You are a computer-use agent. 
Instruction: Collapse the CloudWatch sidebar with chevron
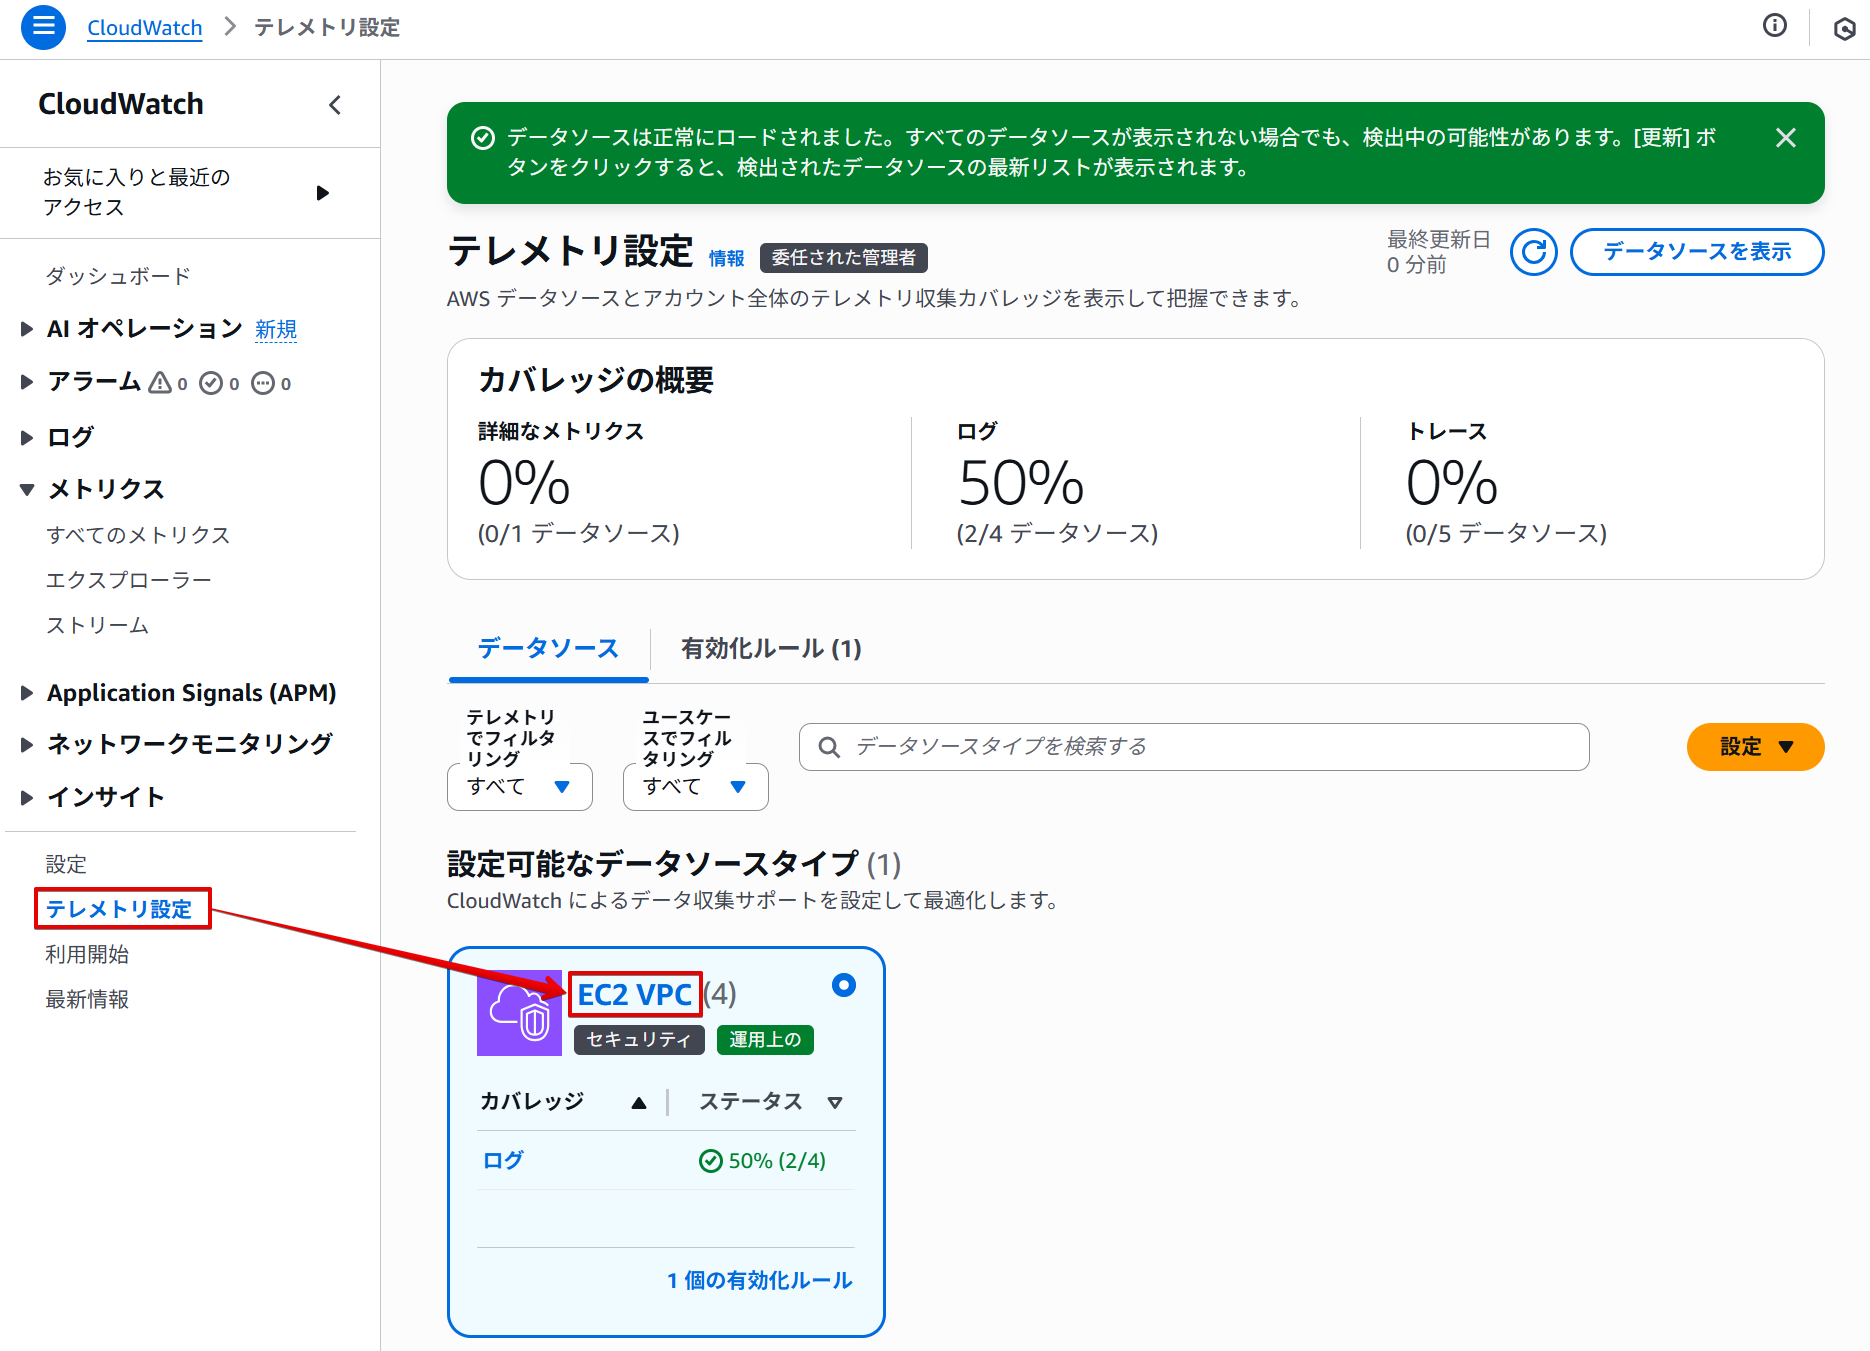(335, 105)
